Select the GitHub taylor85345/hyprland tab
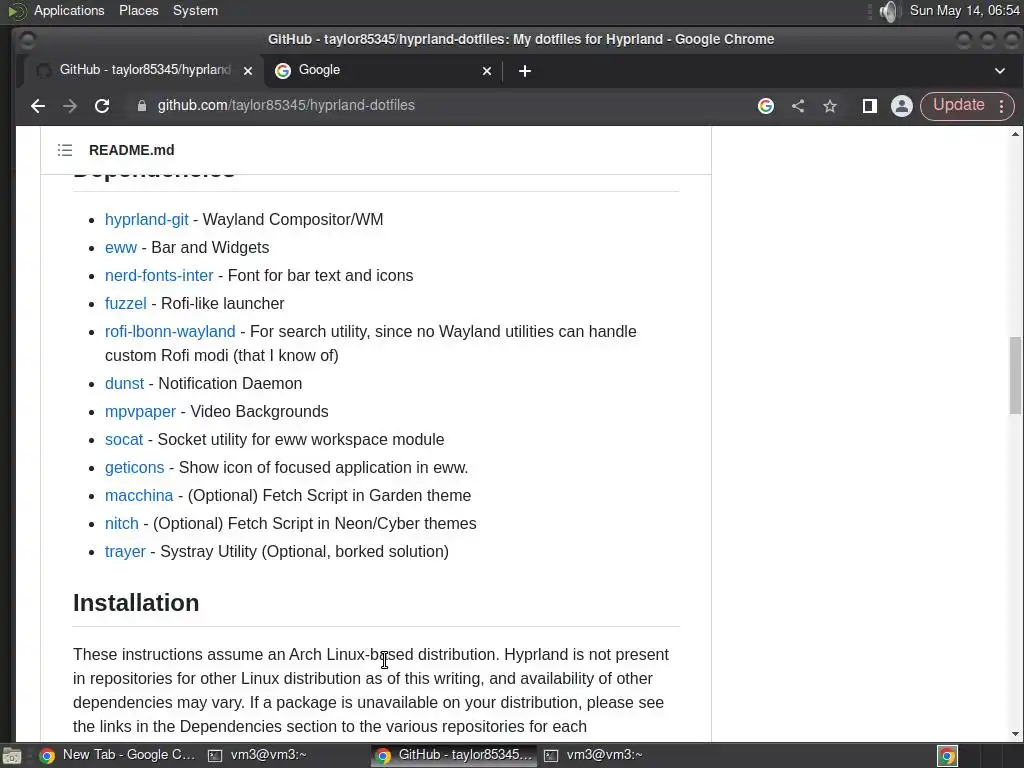Screen dimensions: 1024x768 (144, 71)
